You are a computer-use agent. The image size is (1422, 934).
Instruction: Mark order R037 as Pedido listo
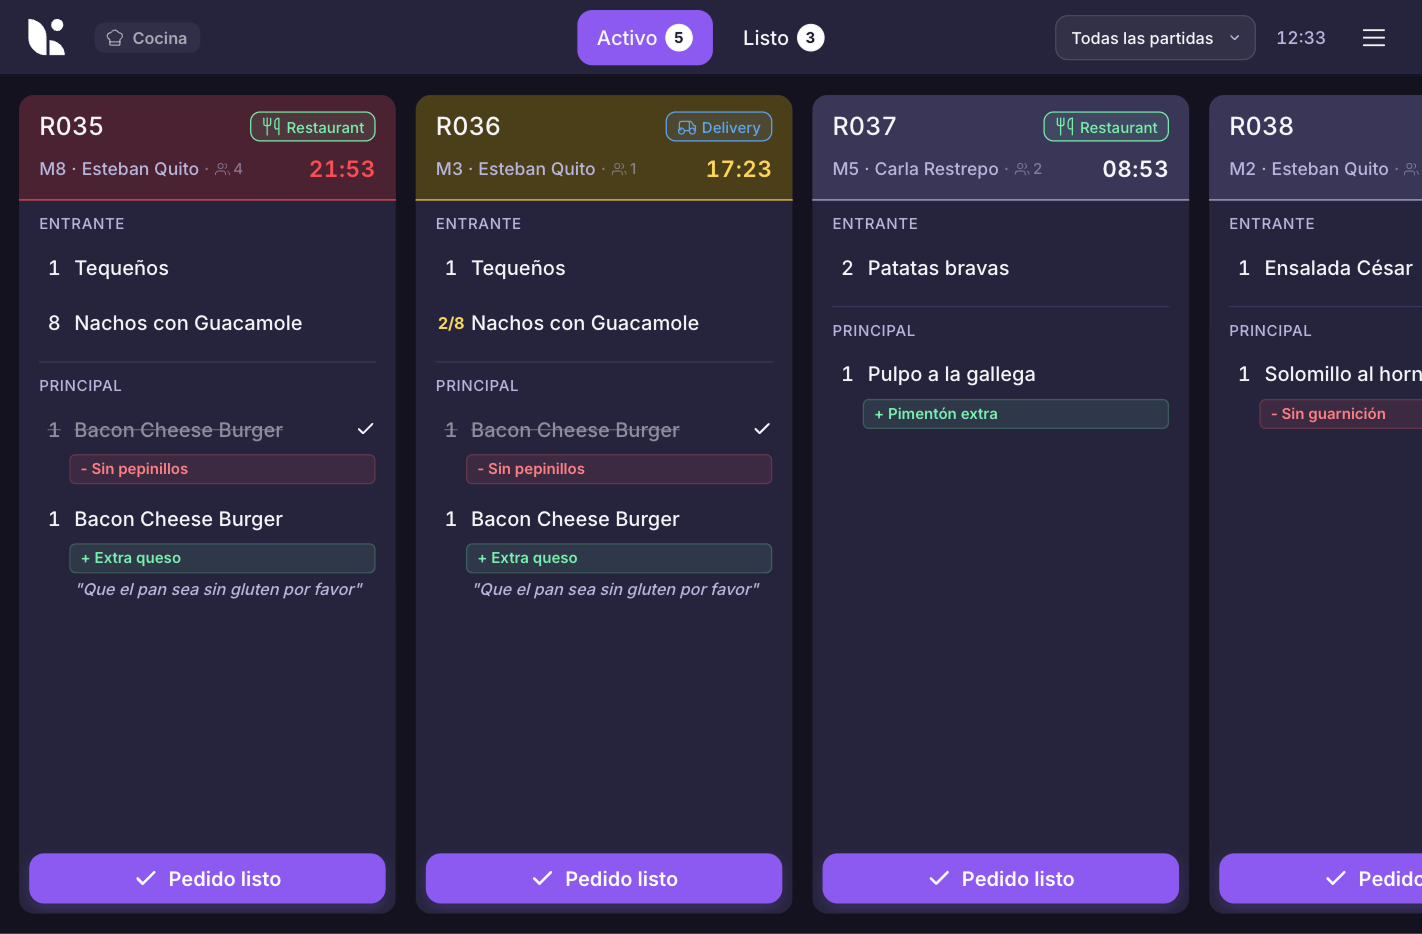[x=1000, y=878]
